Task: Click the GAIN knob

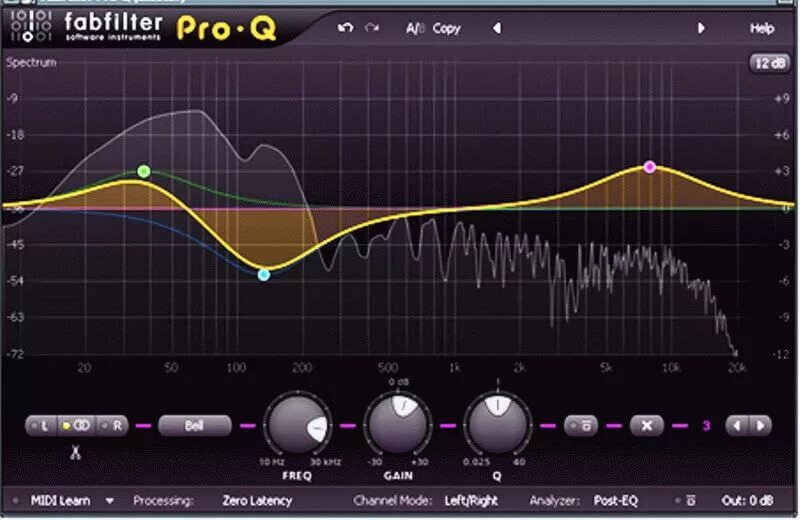Action: (x=398, y=425)
